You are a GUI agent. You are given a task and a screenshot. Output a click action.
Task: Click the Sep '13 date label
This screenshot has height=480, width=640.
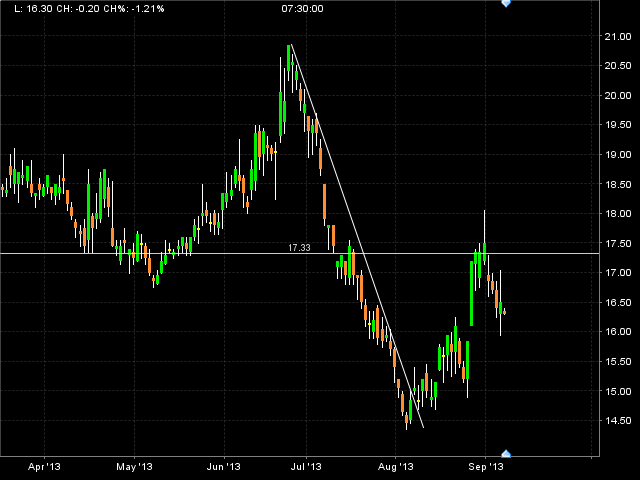pos(486,467)
